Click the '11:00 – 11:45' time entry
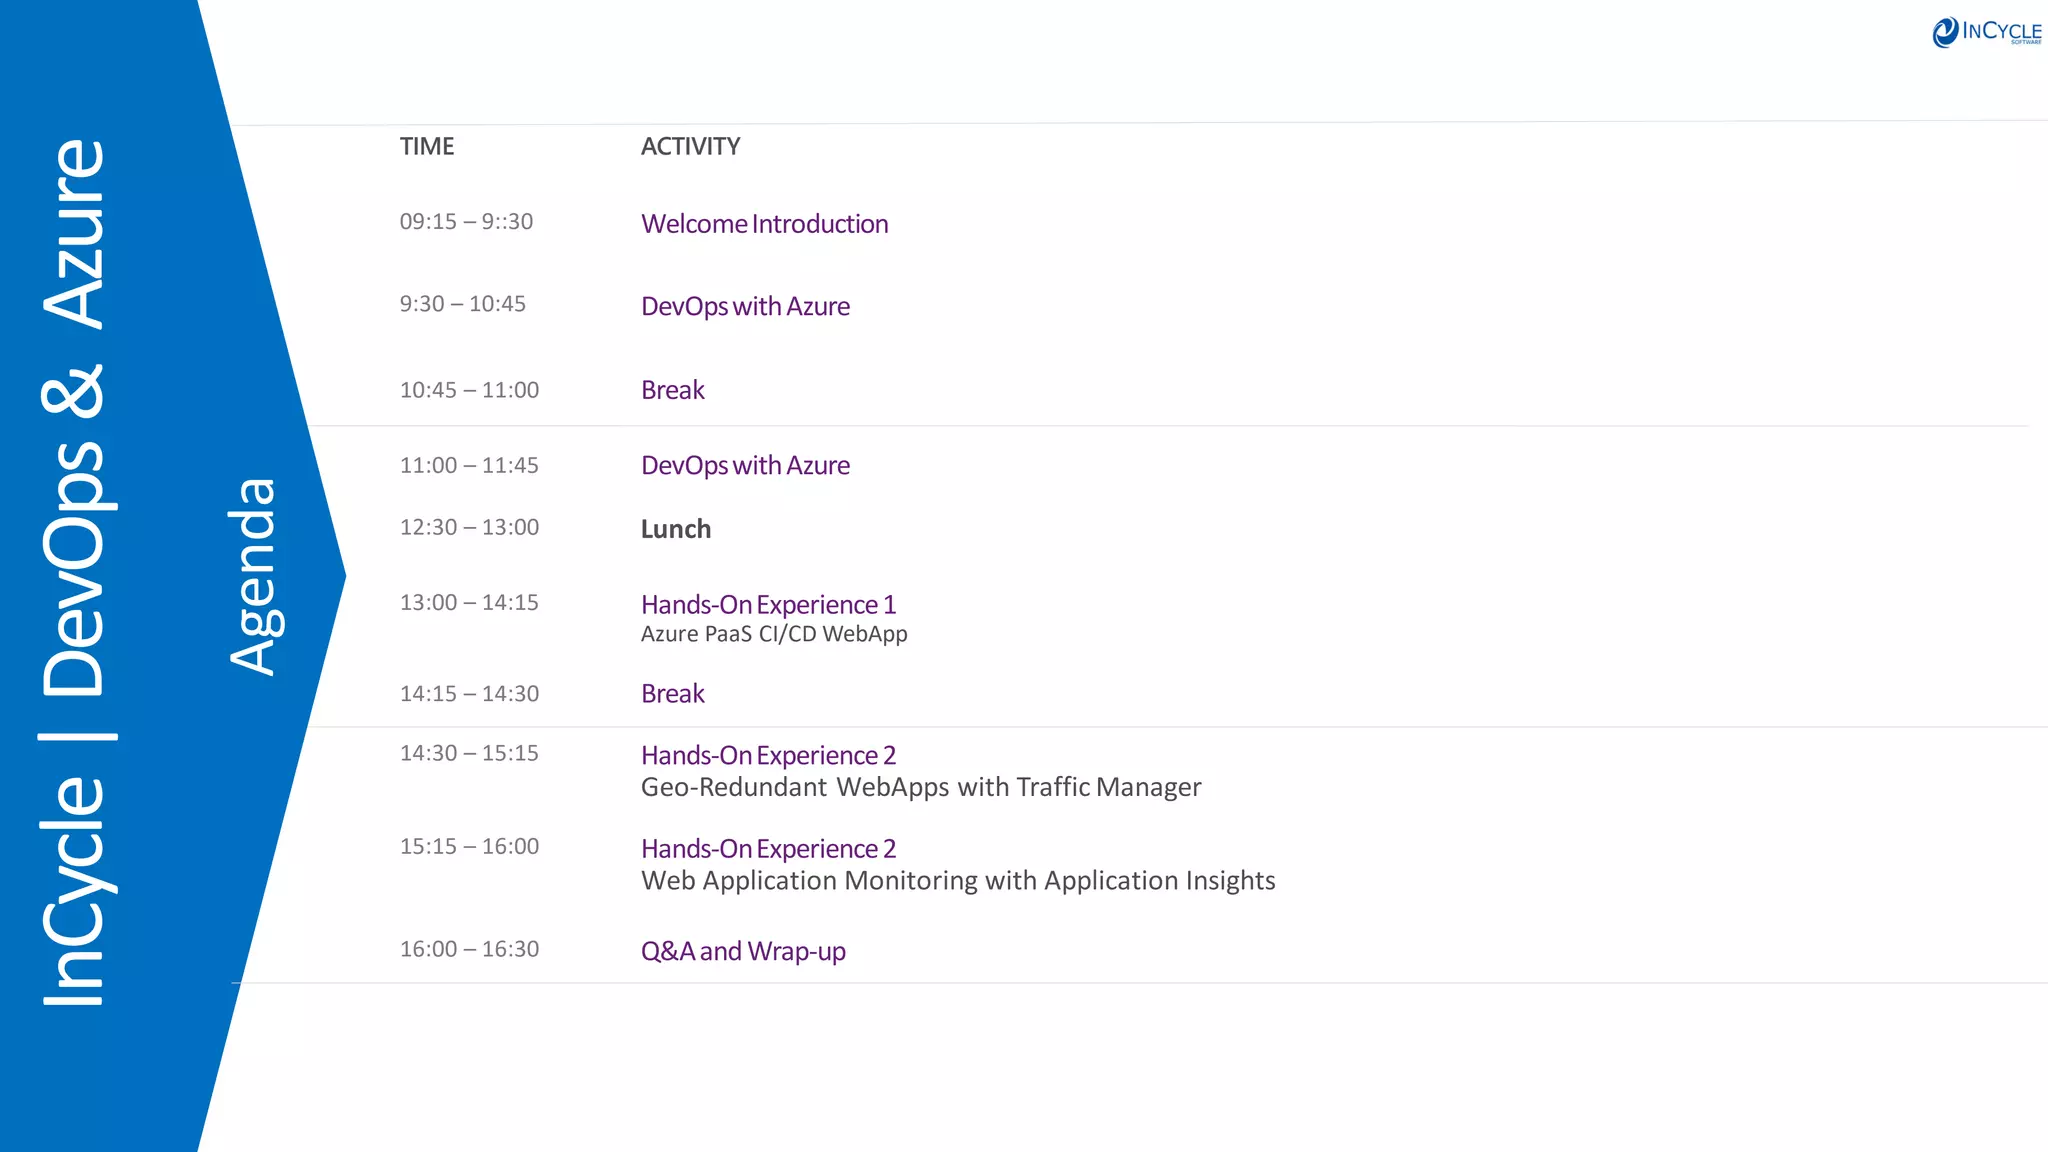The height and width of the screenshot is (1152, 2048). click(469, 465)
